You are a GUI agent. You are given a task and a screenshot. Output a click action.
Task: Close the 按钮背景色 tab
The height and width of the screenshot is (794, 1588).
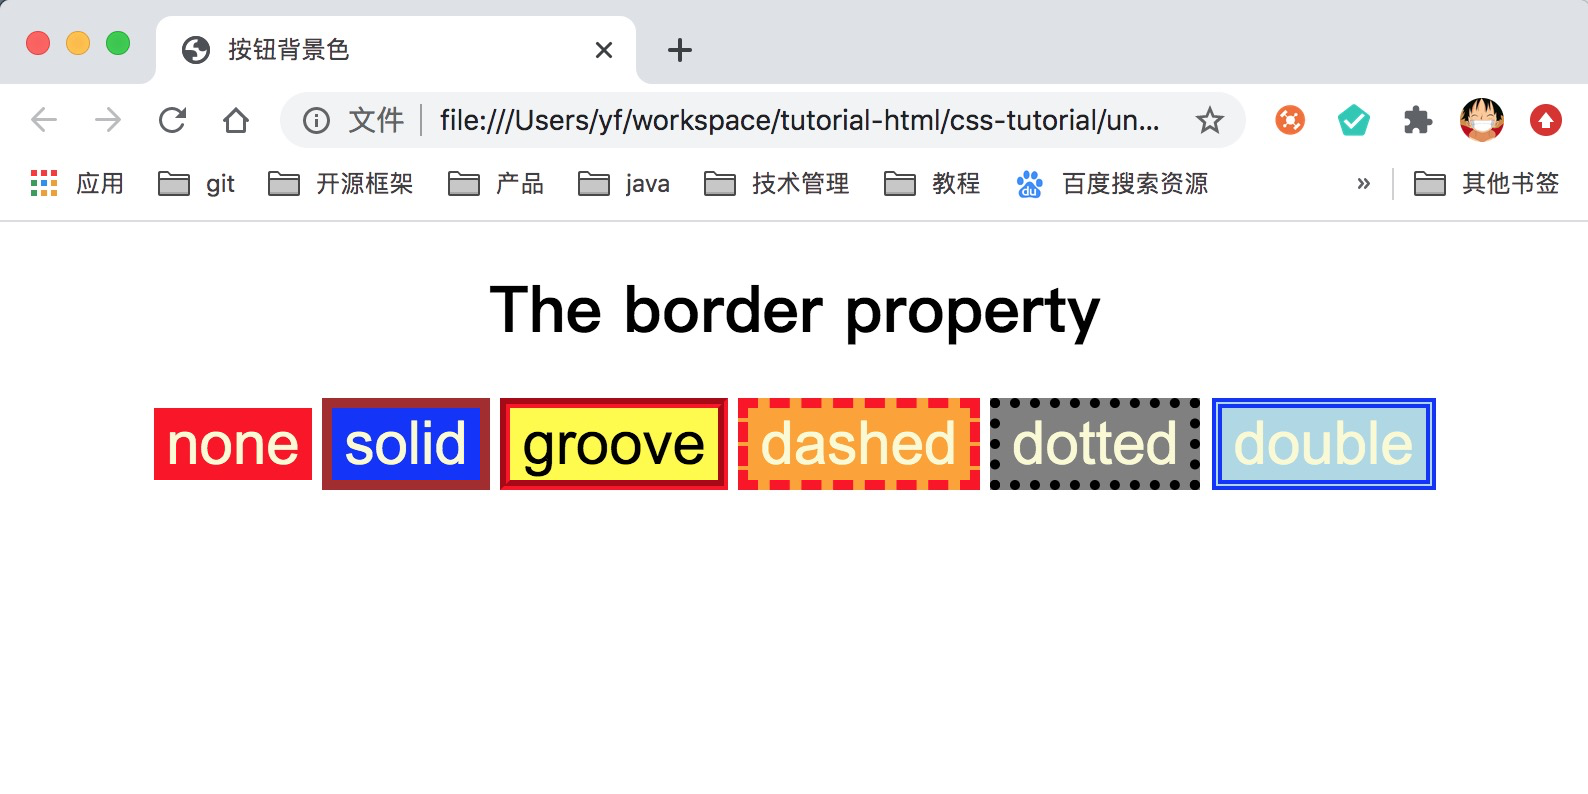(x=604, y=50)
